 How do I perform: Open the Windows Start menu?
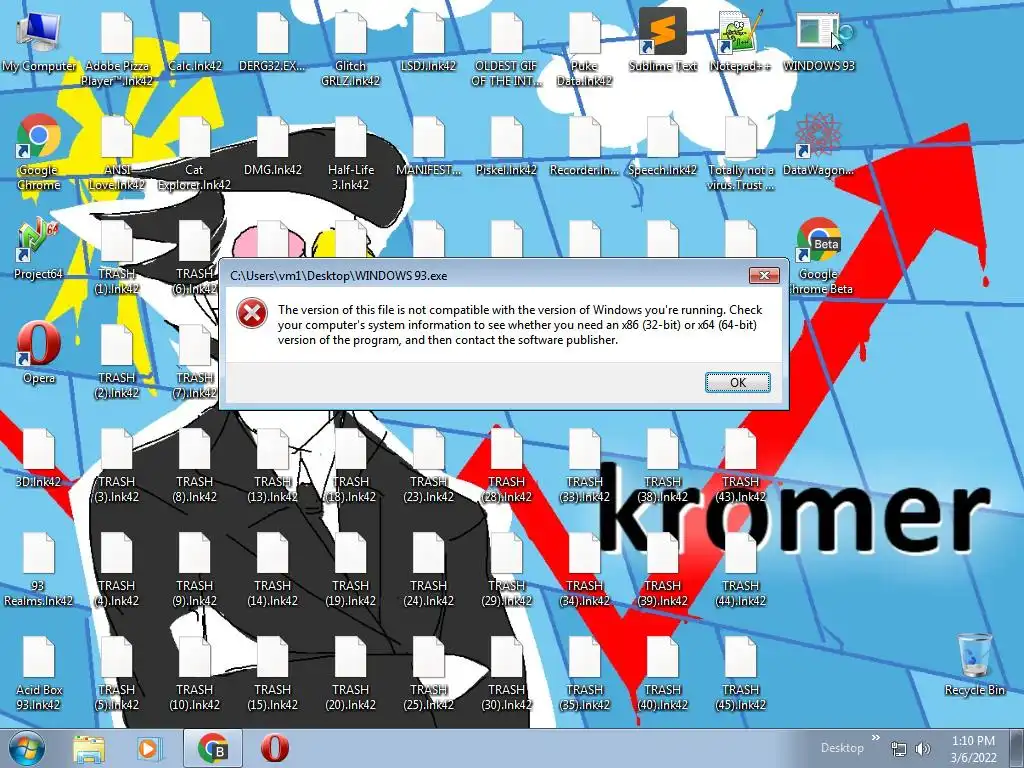point(27,748)
